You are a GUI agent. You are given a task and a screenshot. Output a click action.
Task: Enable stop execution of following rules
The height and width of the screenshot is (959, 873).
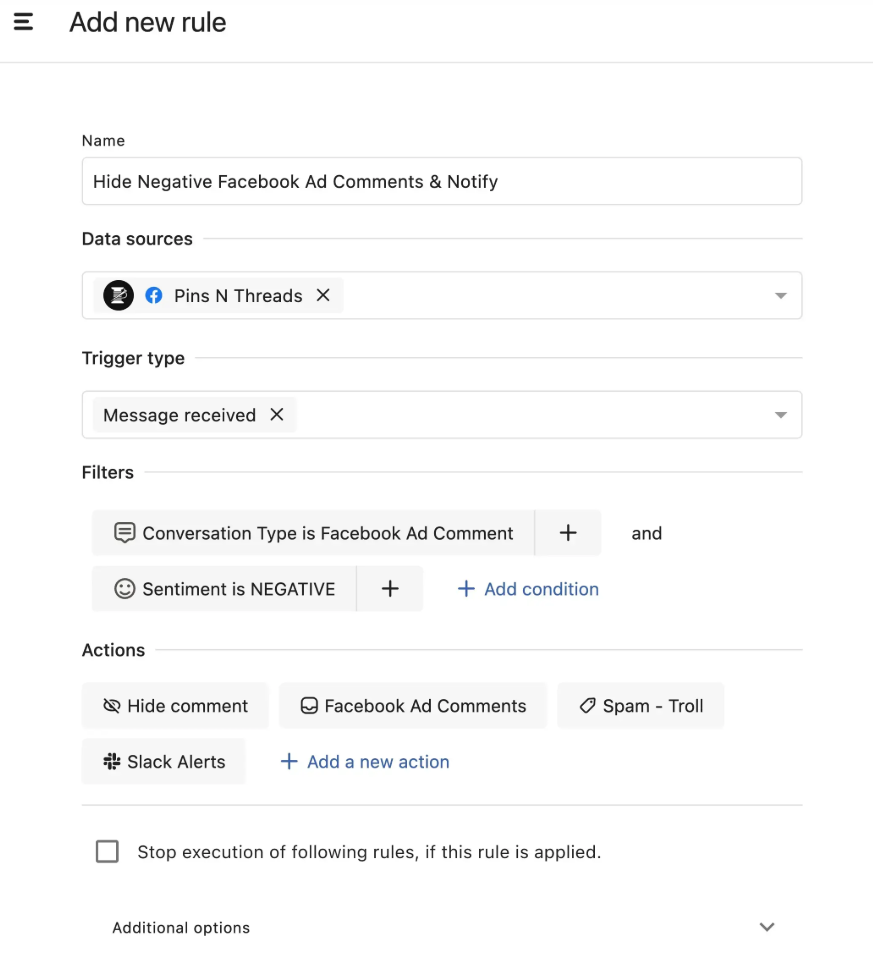coord(107,851)
